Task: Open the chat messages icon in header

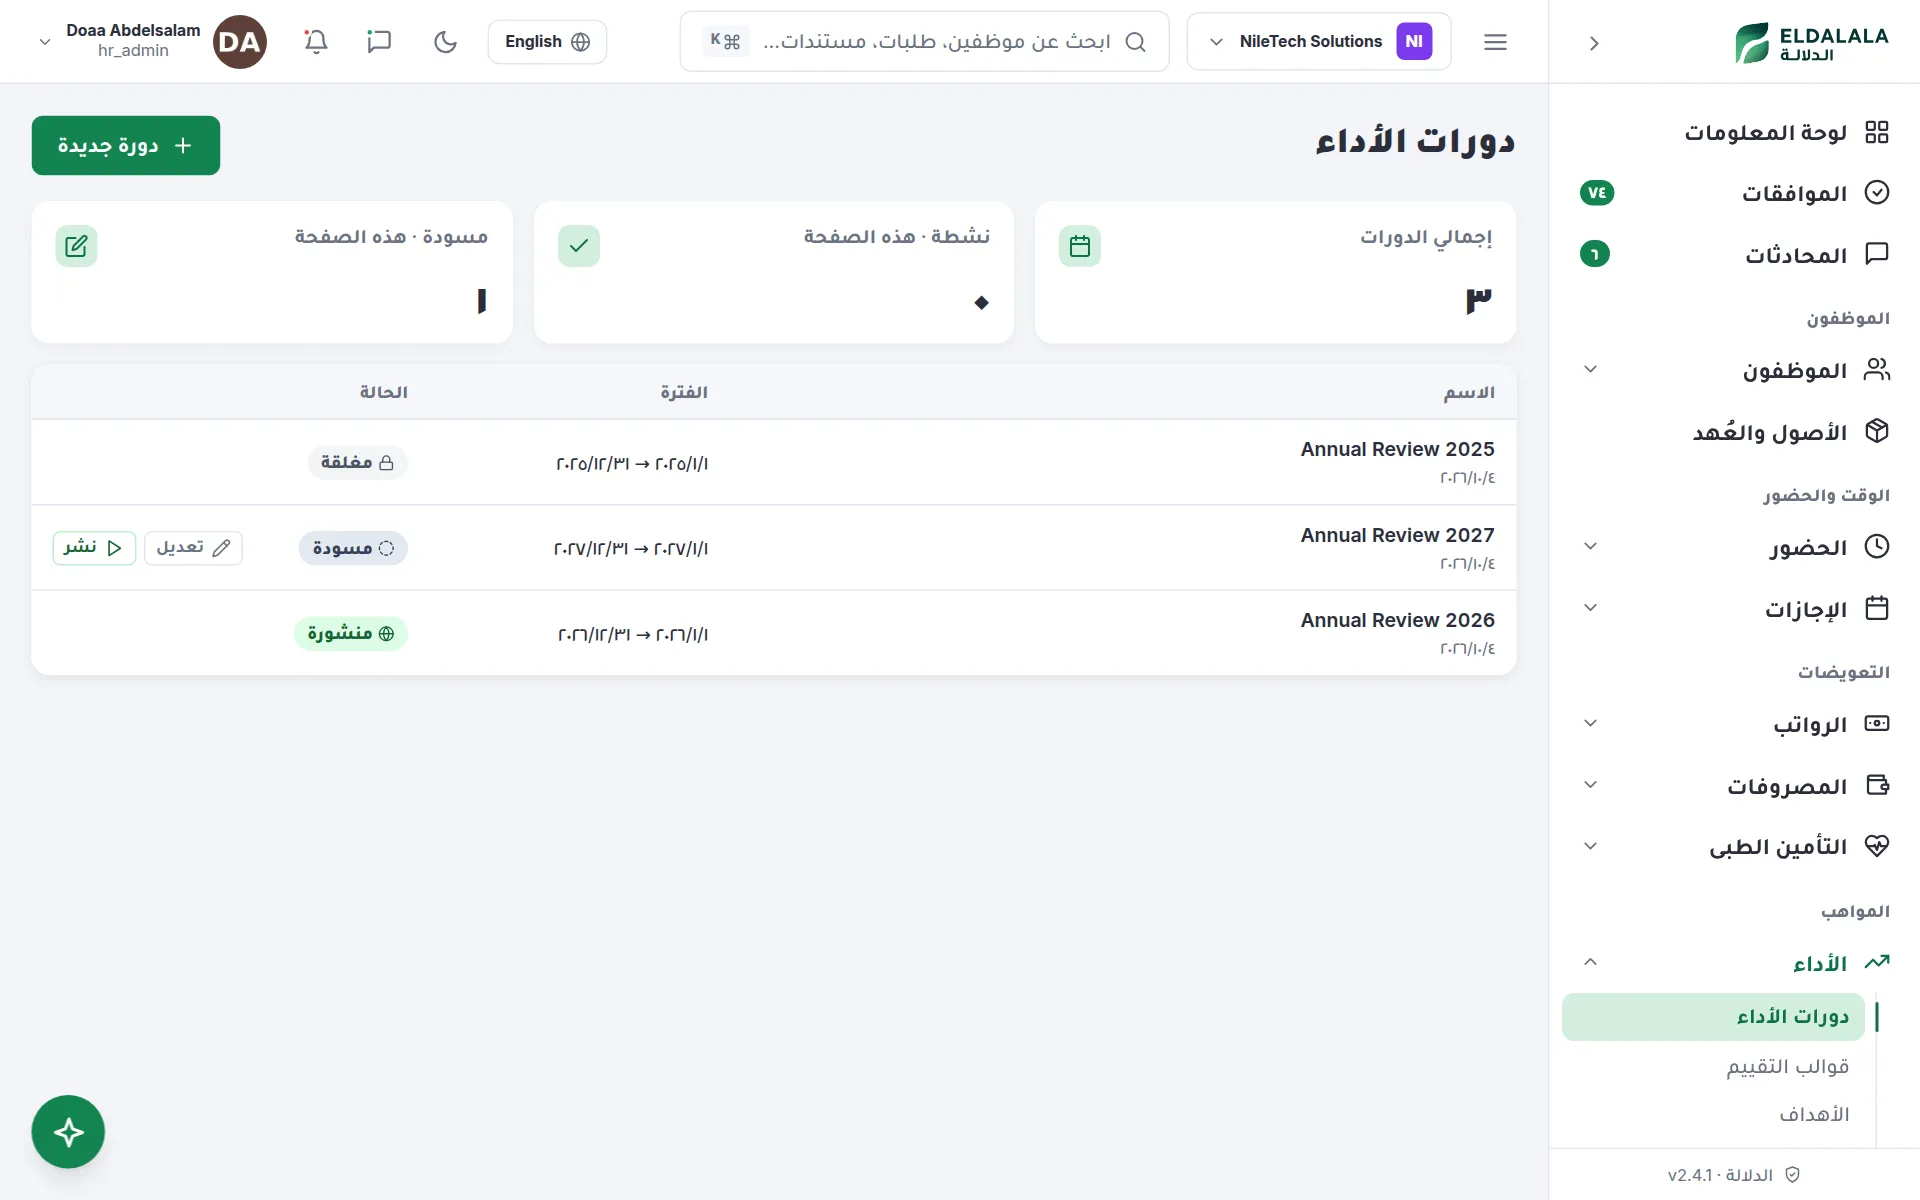Action: pyautogui.click(x=379, y=42)
